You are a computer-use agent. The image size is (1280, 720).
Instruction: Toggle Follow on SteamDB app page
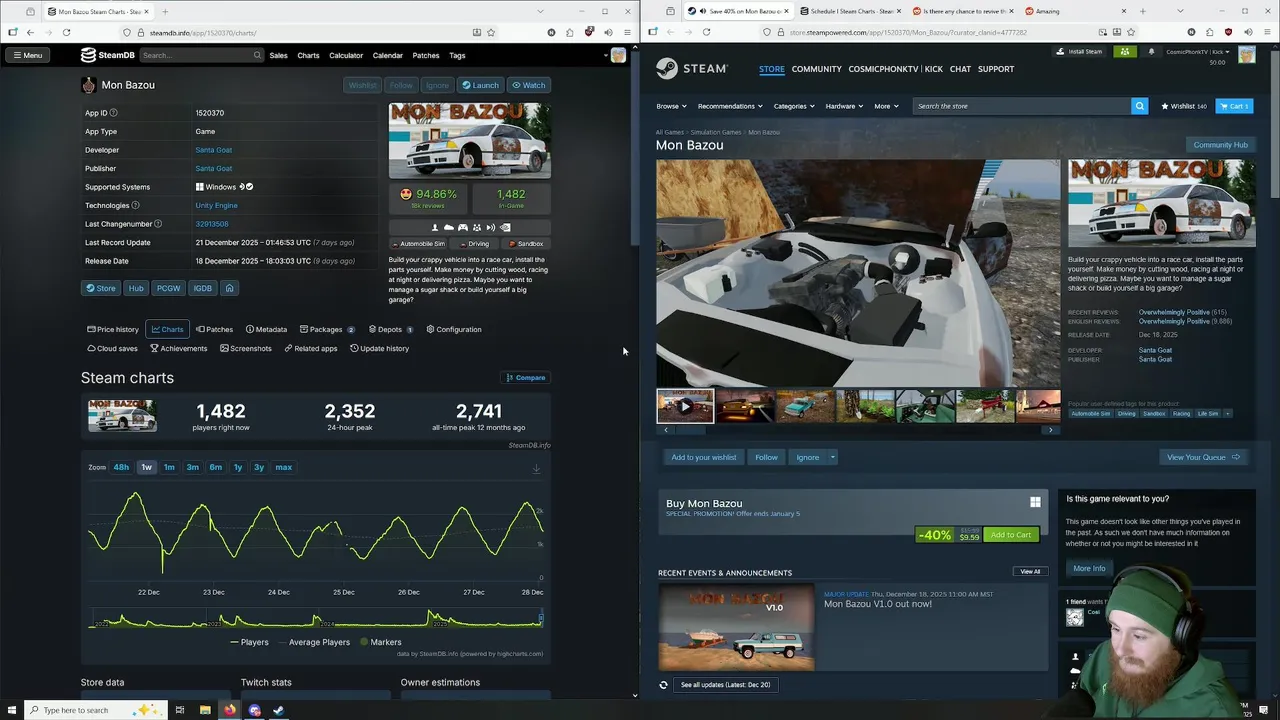[401, 85]
